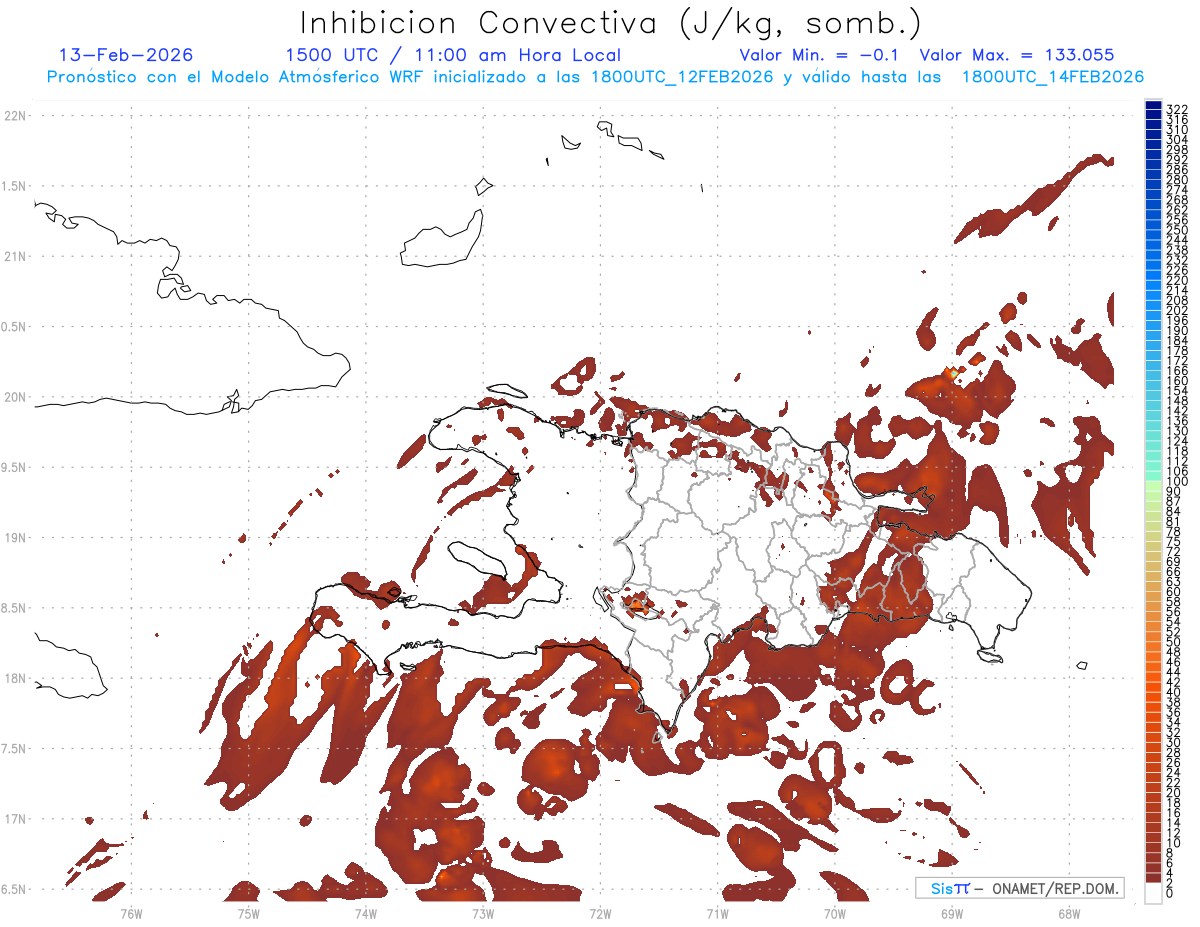This screenshot has width=1200, height=927.
Task: Click the '68W' longitude axis label
Action: [1069, 912]
